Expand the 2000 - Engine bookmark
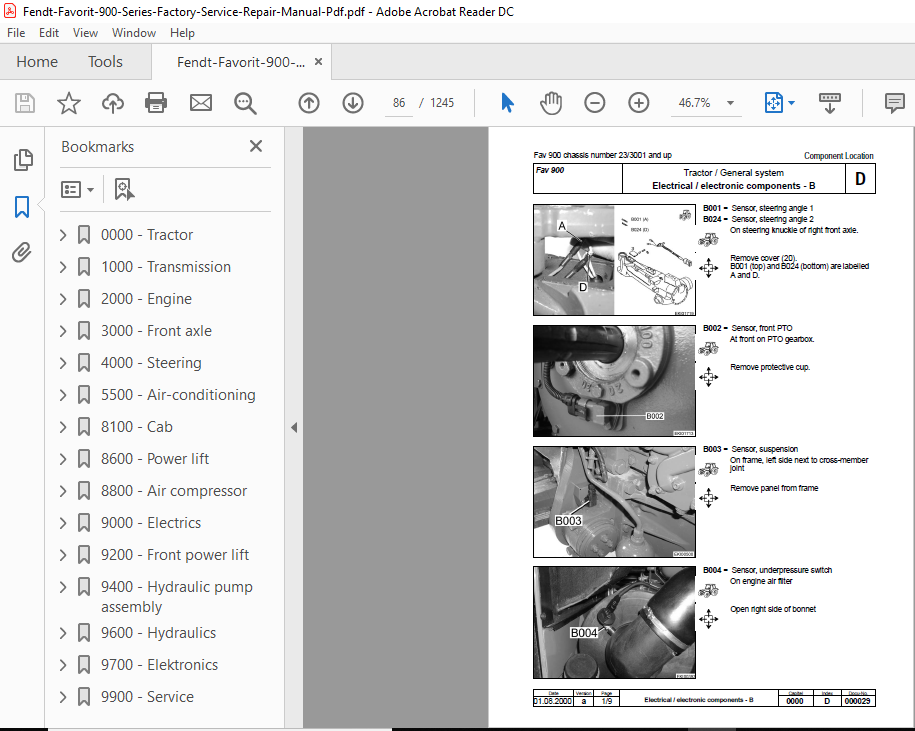The width and height of the screenshot is (915, 731). [63, 299]
